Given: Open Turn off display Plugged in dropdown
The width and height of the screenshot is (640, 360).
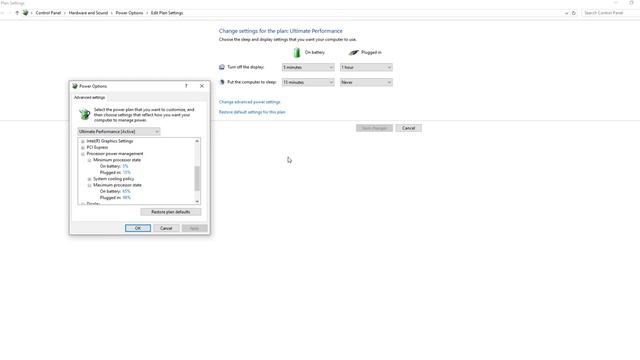Looking at the screenshot, I should point(366,67).
